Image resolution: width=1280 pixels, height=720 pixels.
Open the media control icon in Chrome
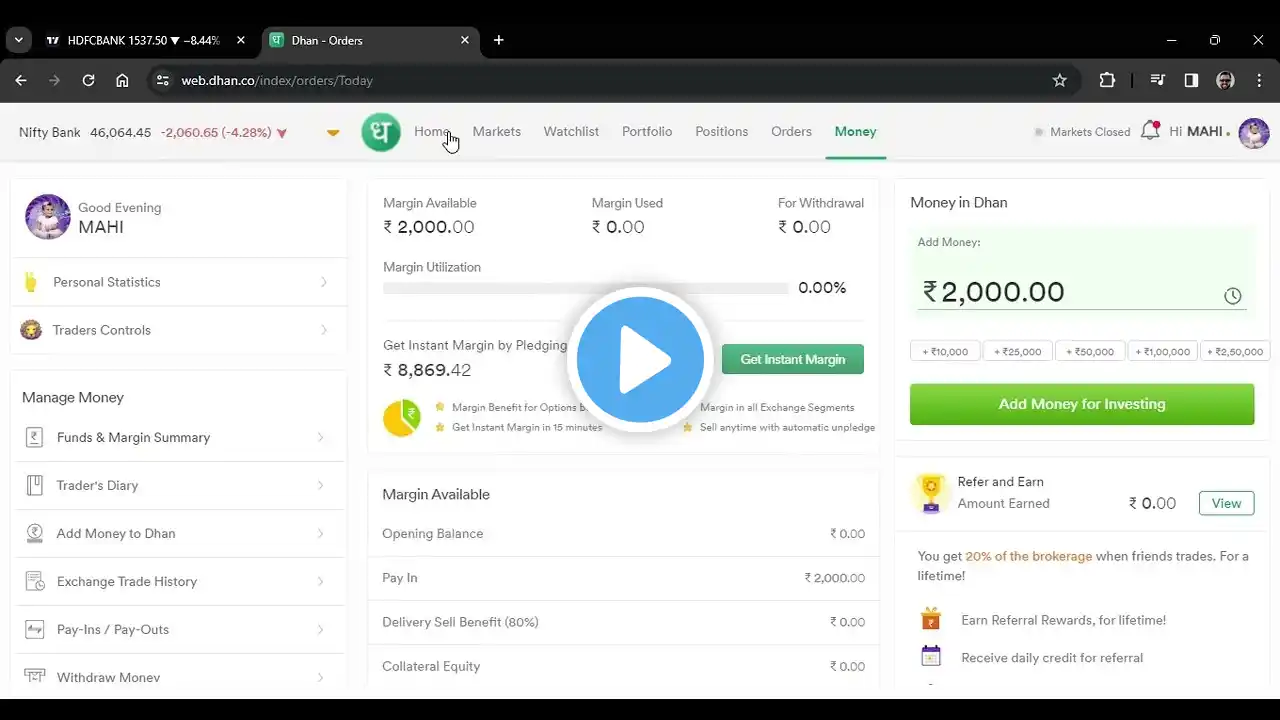(1157, 80)
